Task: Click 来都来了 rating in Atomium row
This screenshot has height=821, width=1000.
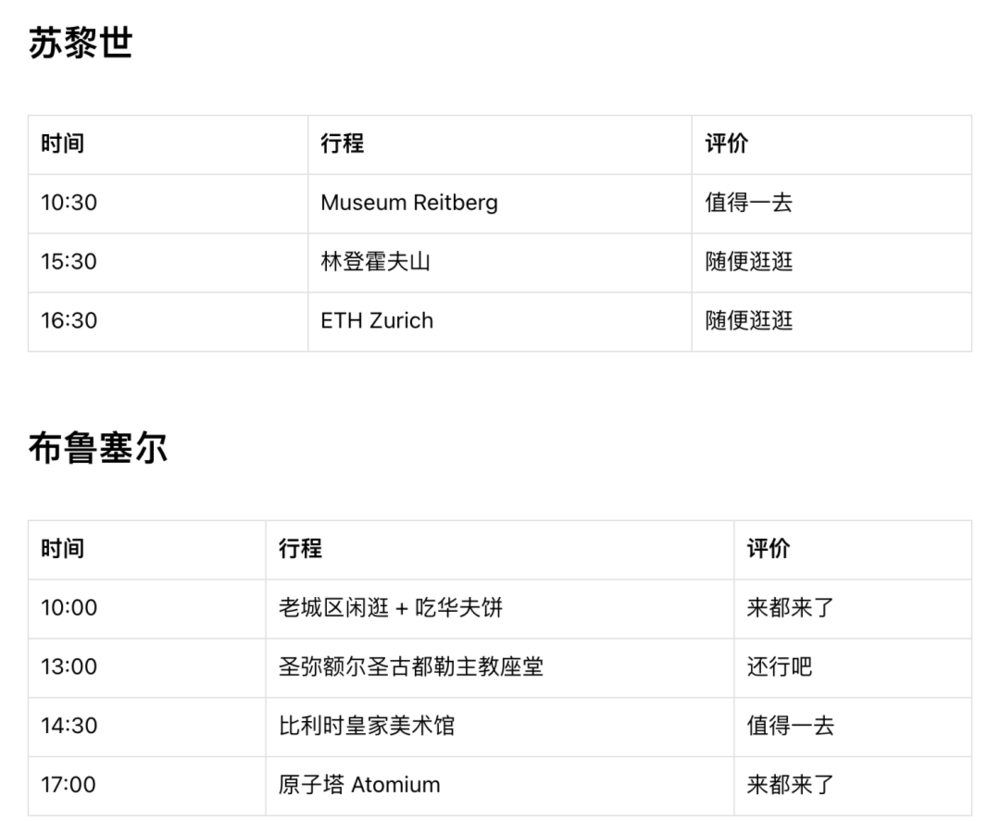Action: point(790,785)
